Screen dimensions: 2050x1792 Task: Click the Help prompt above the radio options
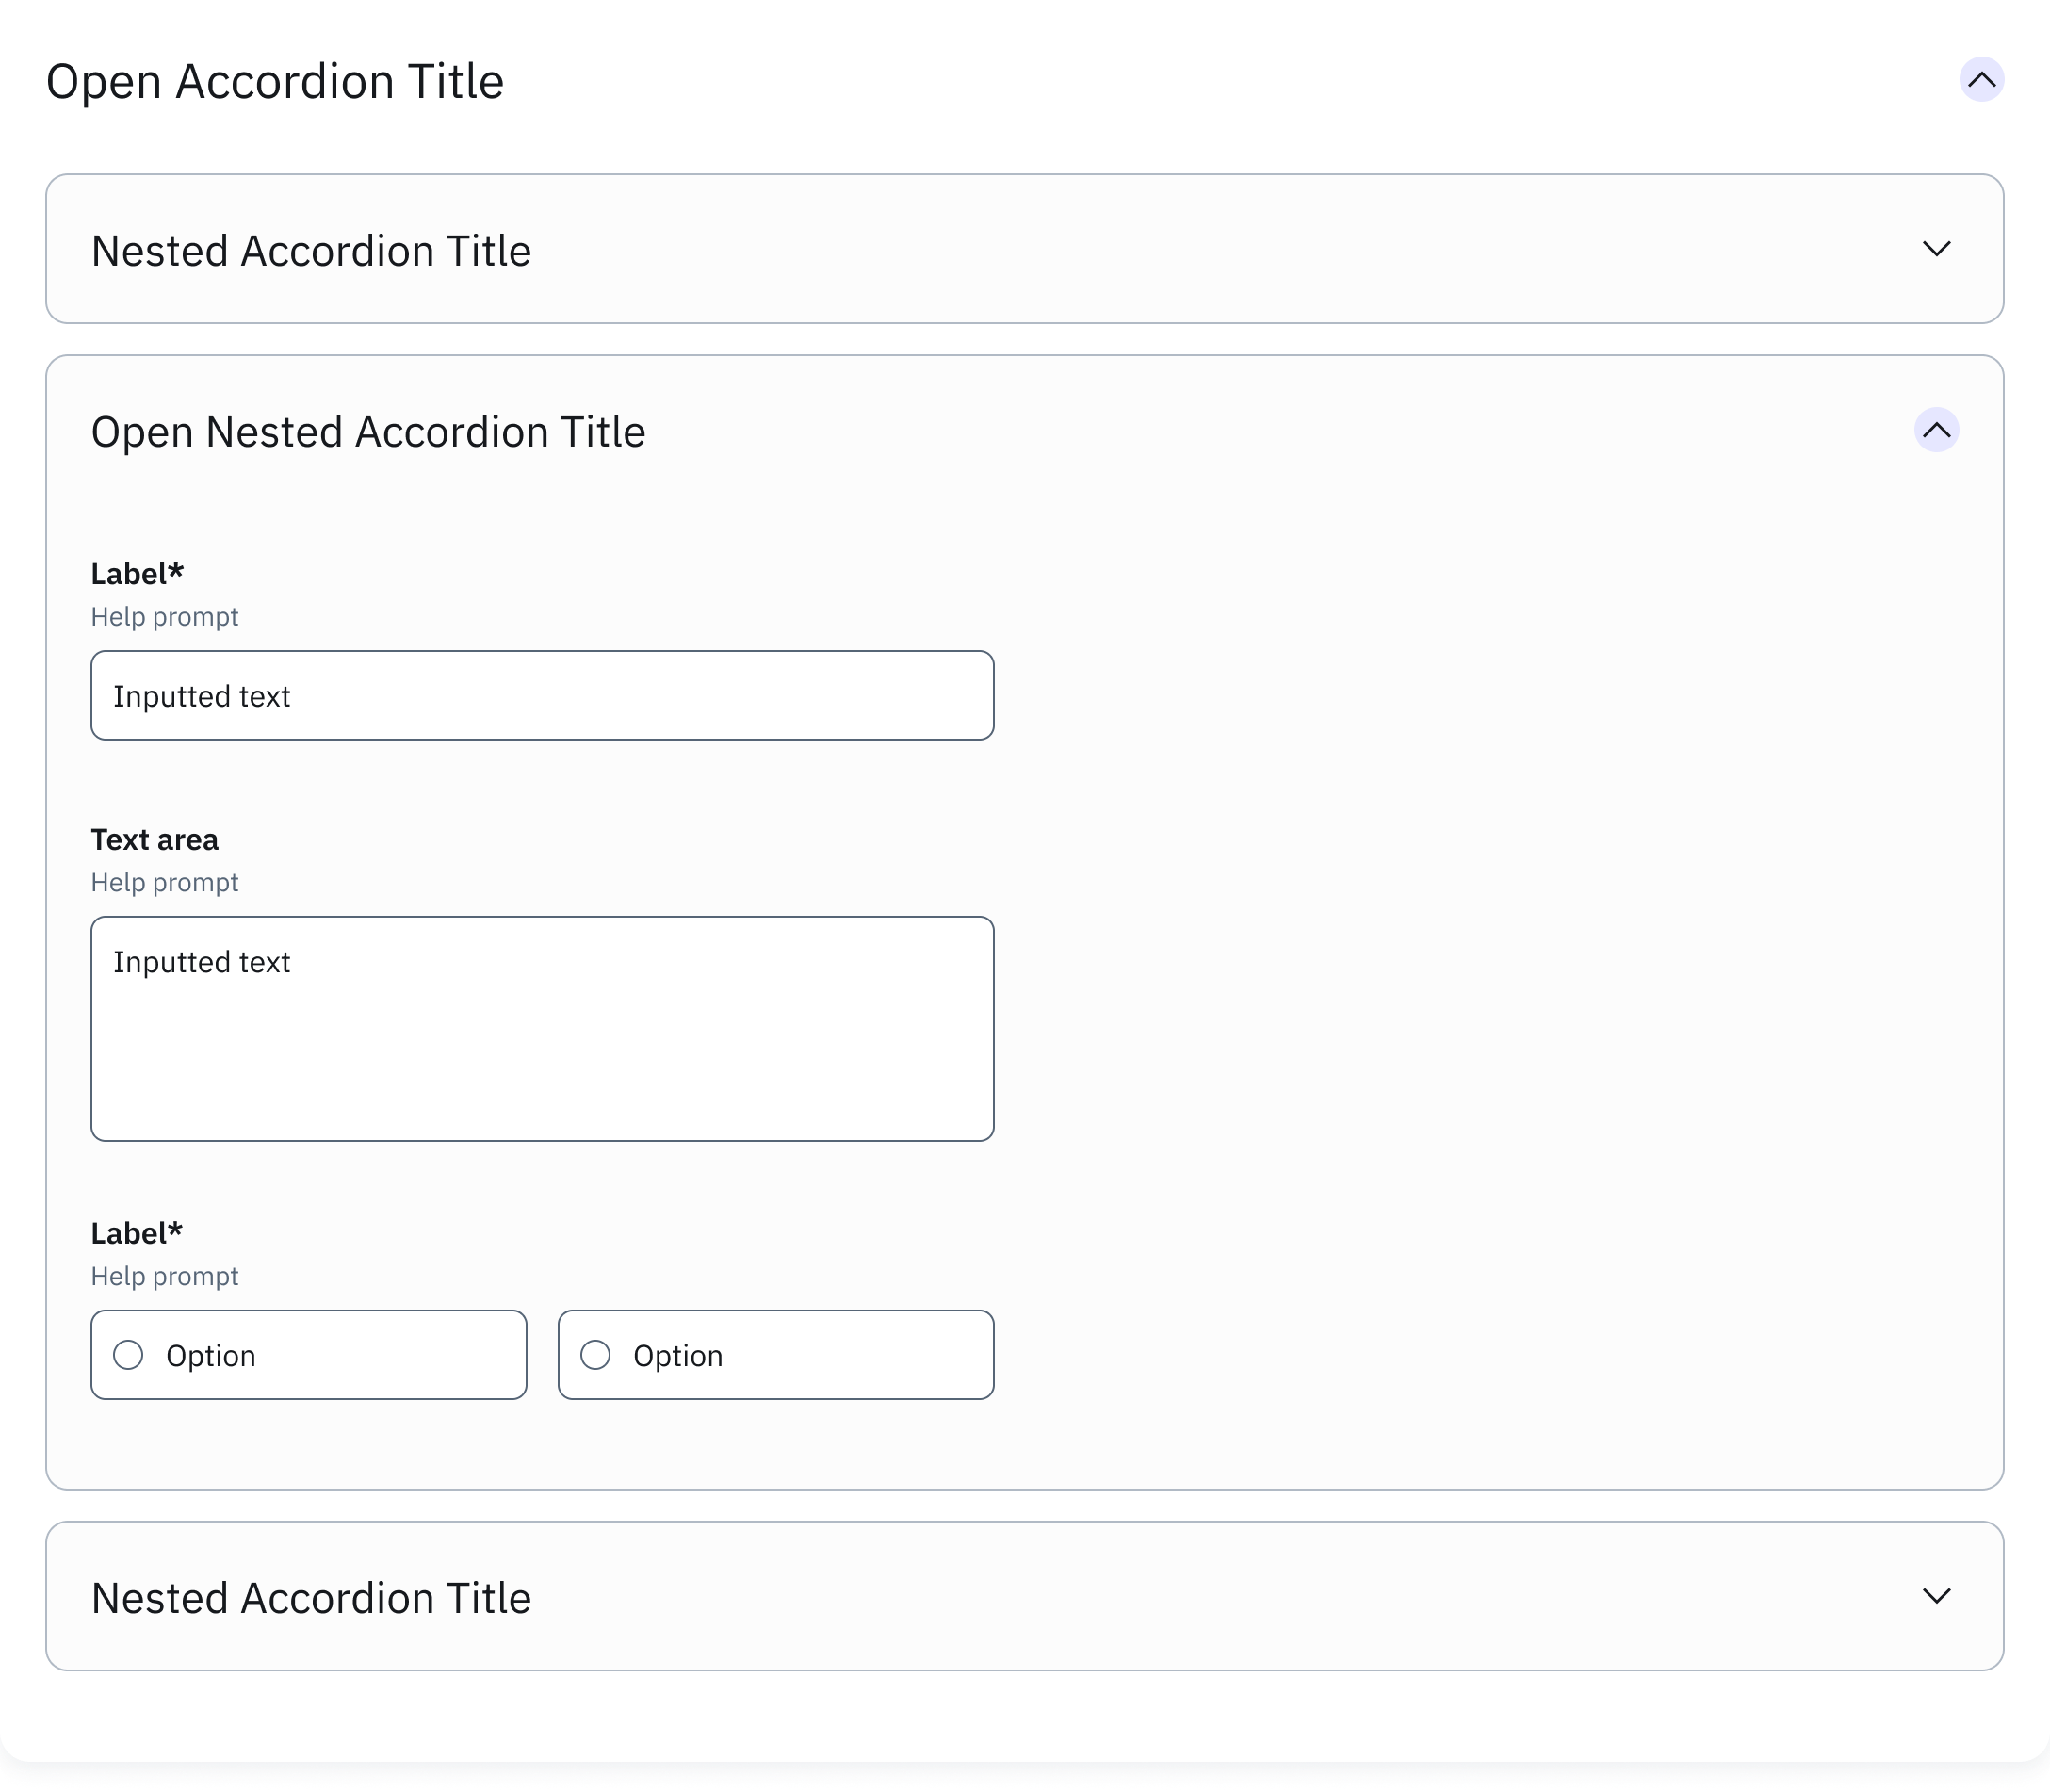tap(165, 1276)
